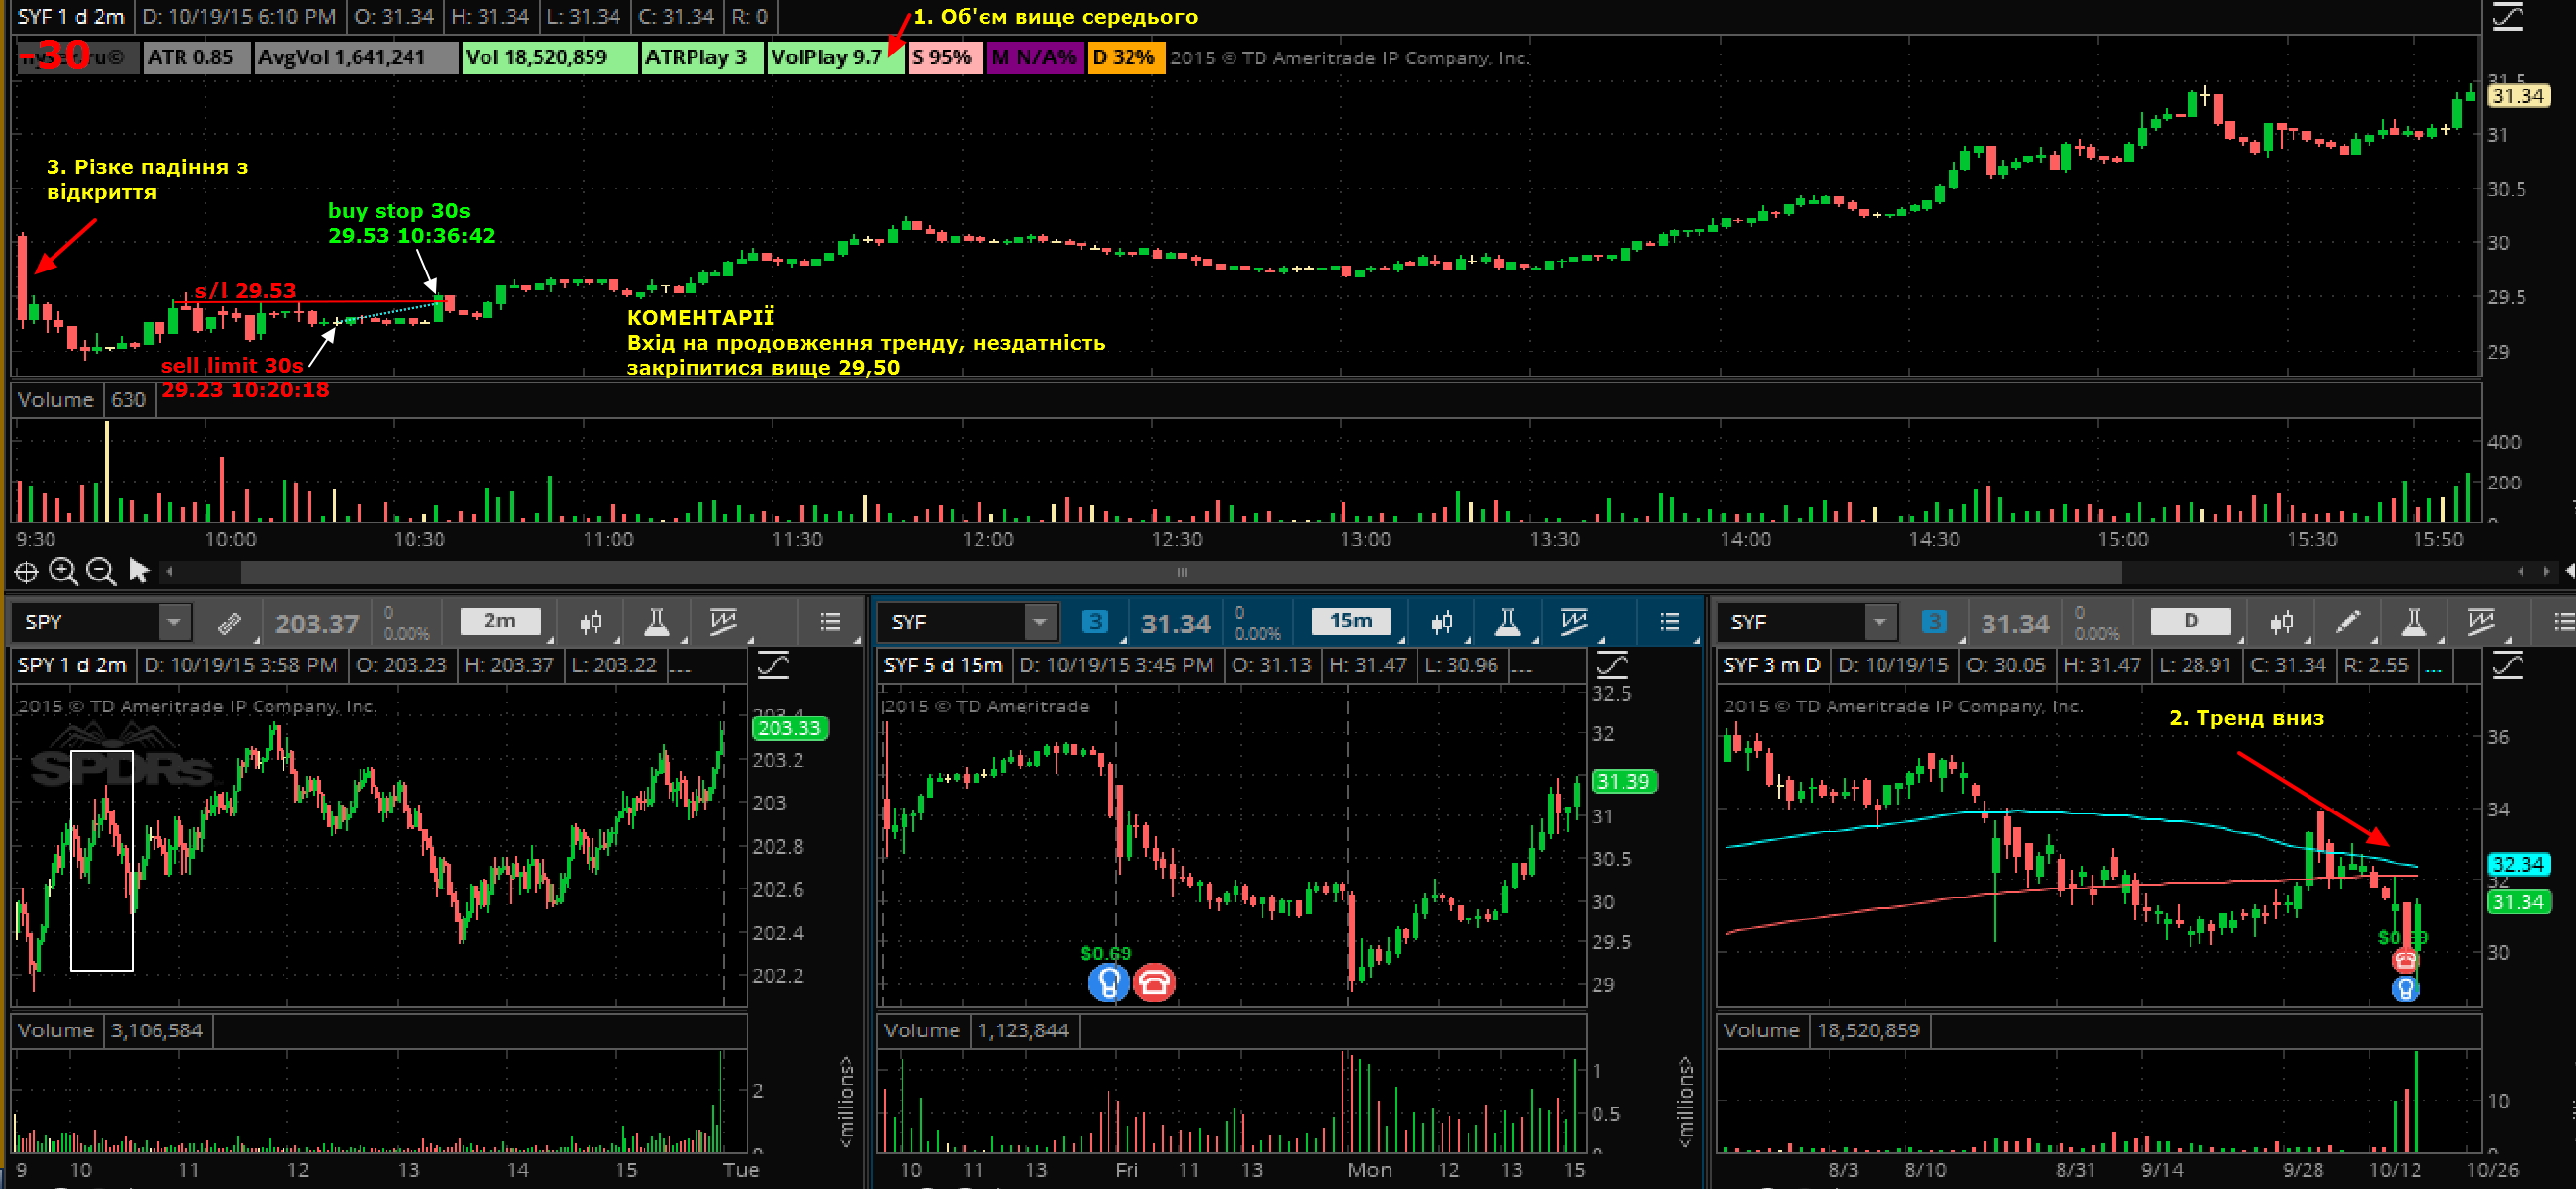Click 'SYF 5 d 15m' chart title
Screen dimensions: 2576x1189
point(942,665)
